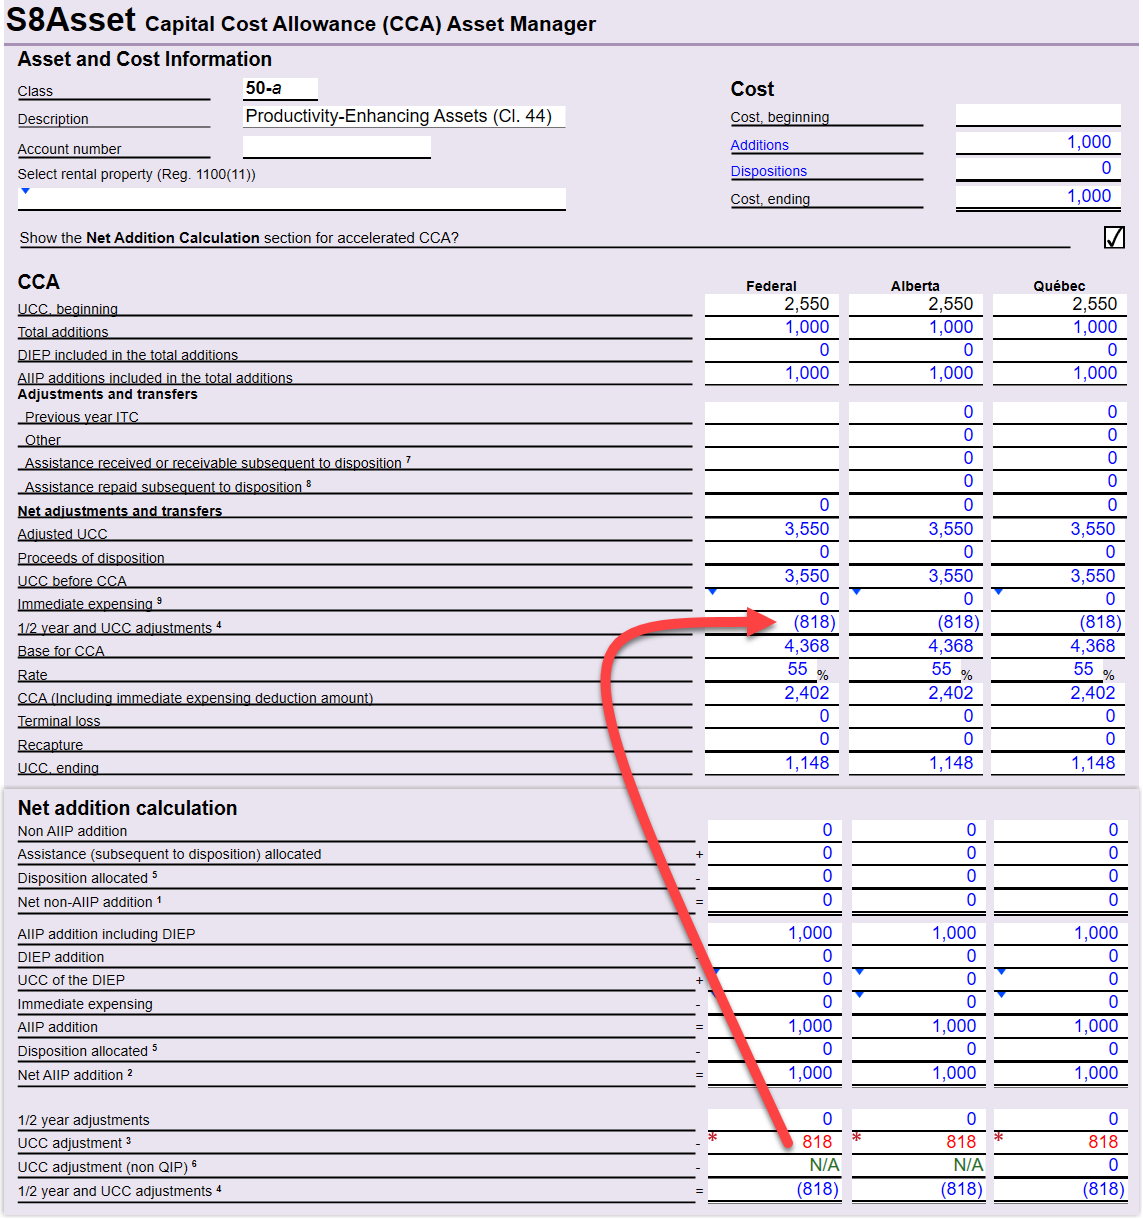1143x1219 pixels.
Task: Edit the Account number input field
Action: point(336,146)
